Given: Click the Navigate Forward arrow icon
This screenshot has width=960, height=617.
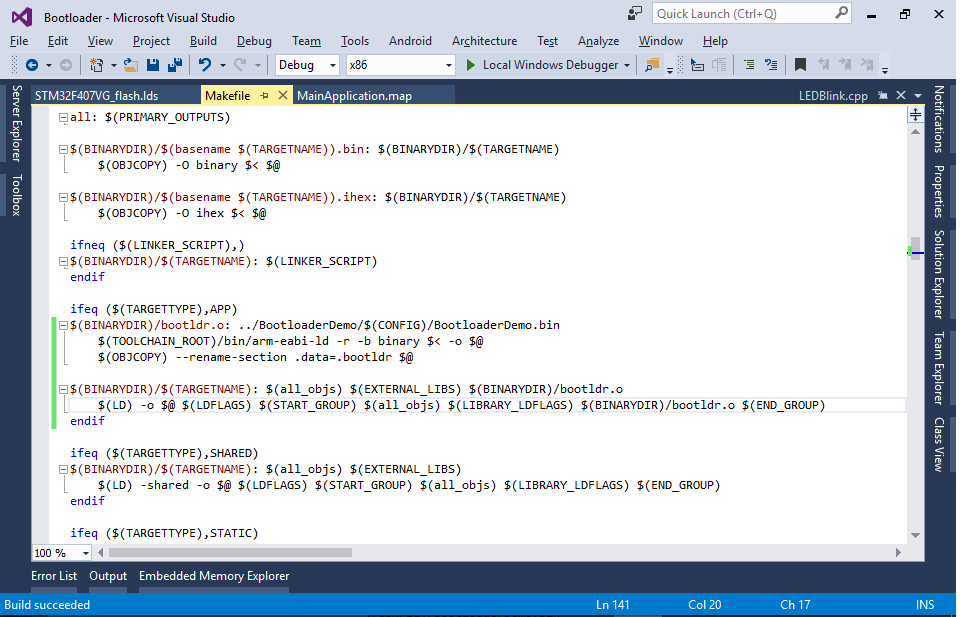Looking at the screenshot, I should [66, 65].
